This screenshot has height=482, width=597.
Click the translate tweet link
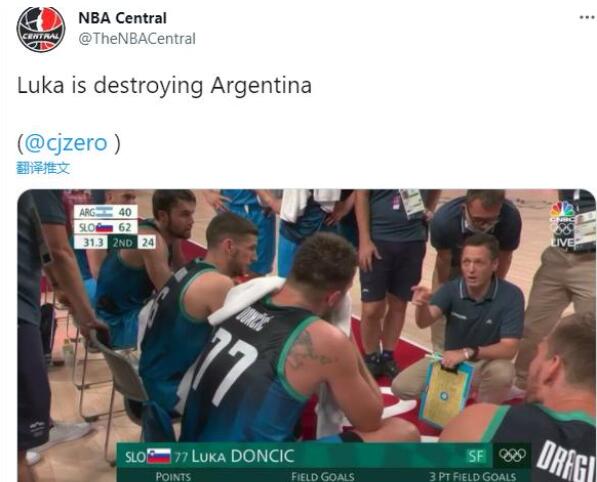coord(43,168)
